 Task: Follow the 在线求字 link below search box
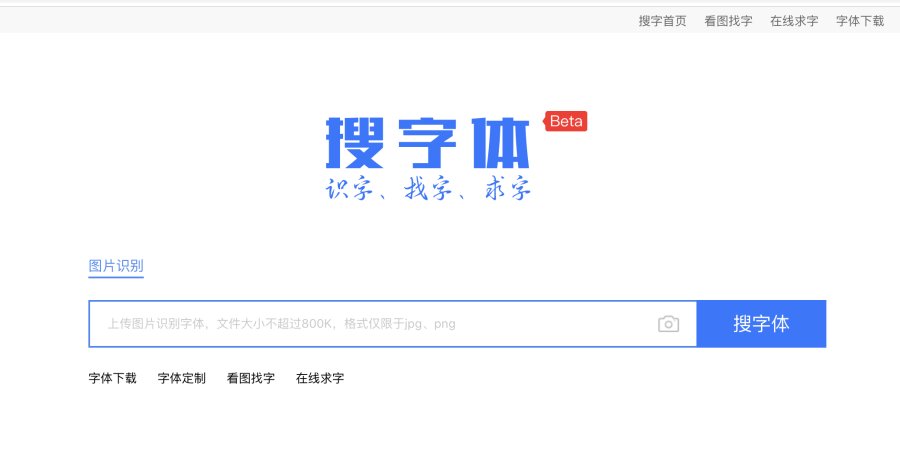320,378
